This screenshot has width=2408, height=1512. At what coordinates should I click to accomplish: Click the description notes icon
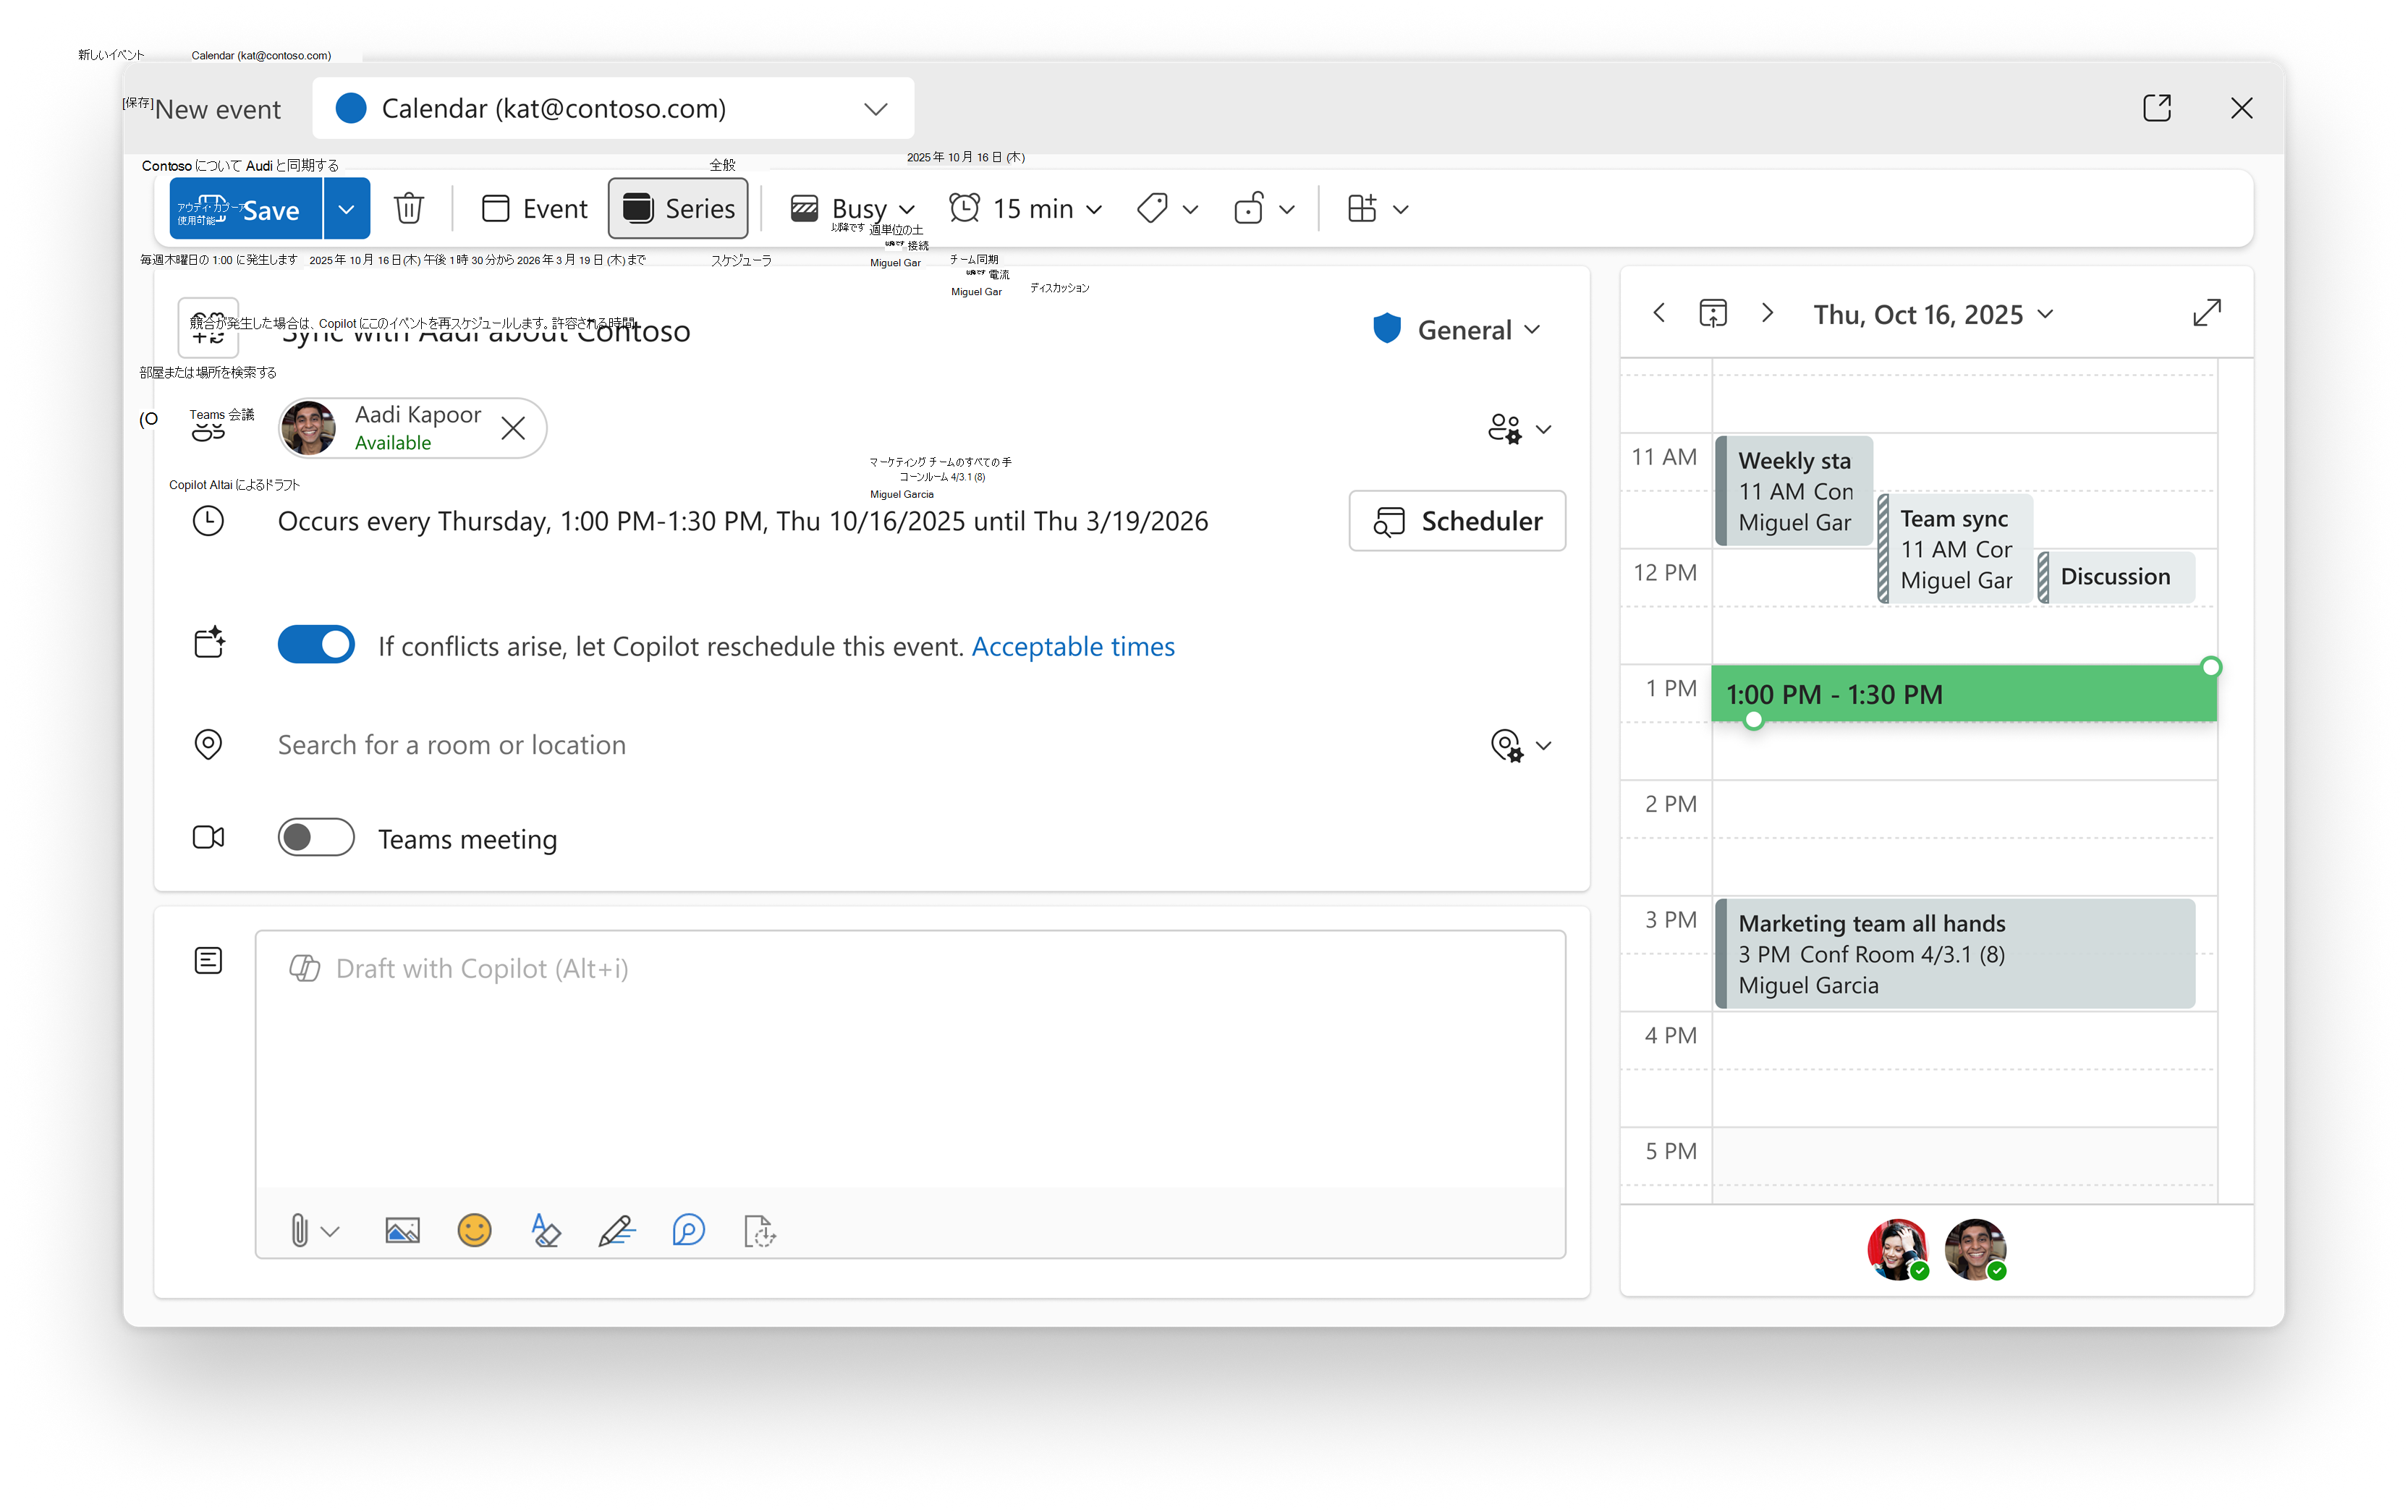point(208,961)
